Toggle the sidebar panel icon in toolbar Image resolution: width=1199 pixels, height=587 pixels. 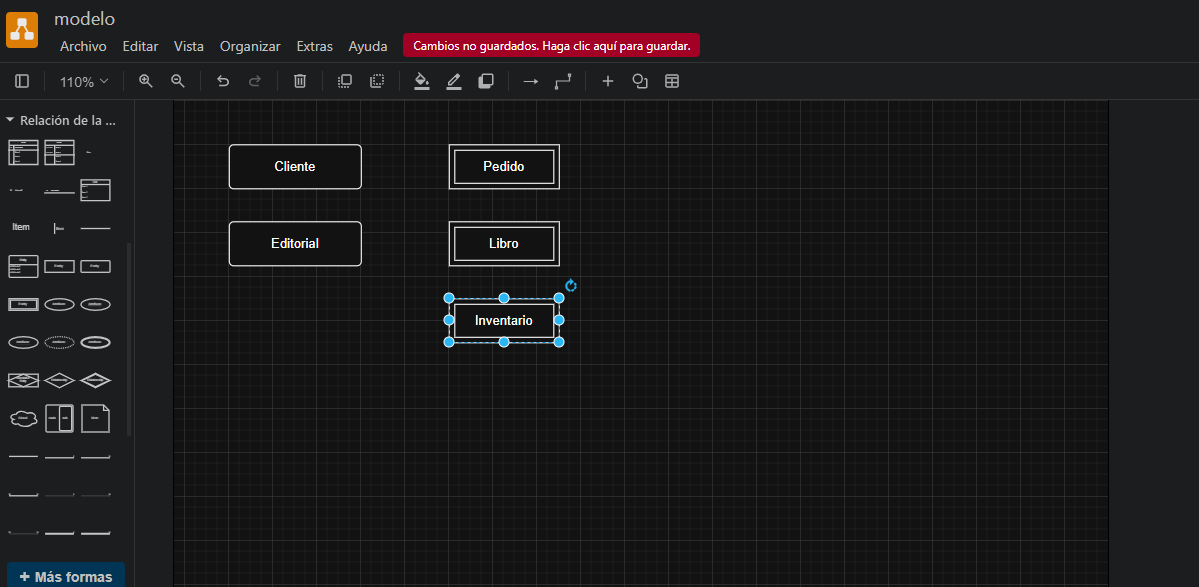click(22, 81)
